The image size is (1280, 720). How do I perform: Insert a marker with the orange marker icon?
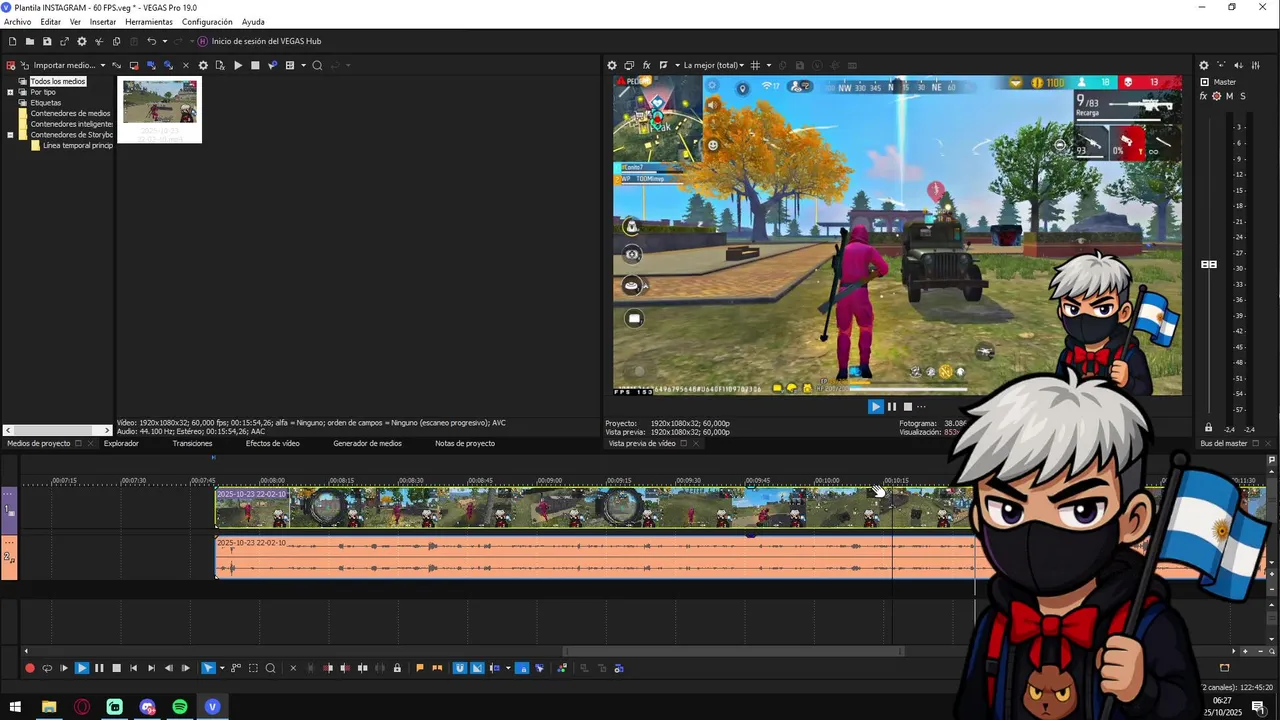[x=420, y=668]
